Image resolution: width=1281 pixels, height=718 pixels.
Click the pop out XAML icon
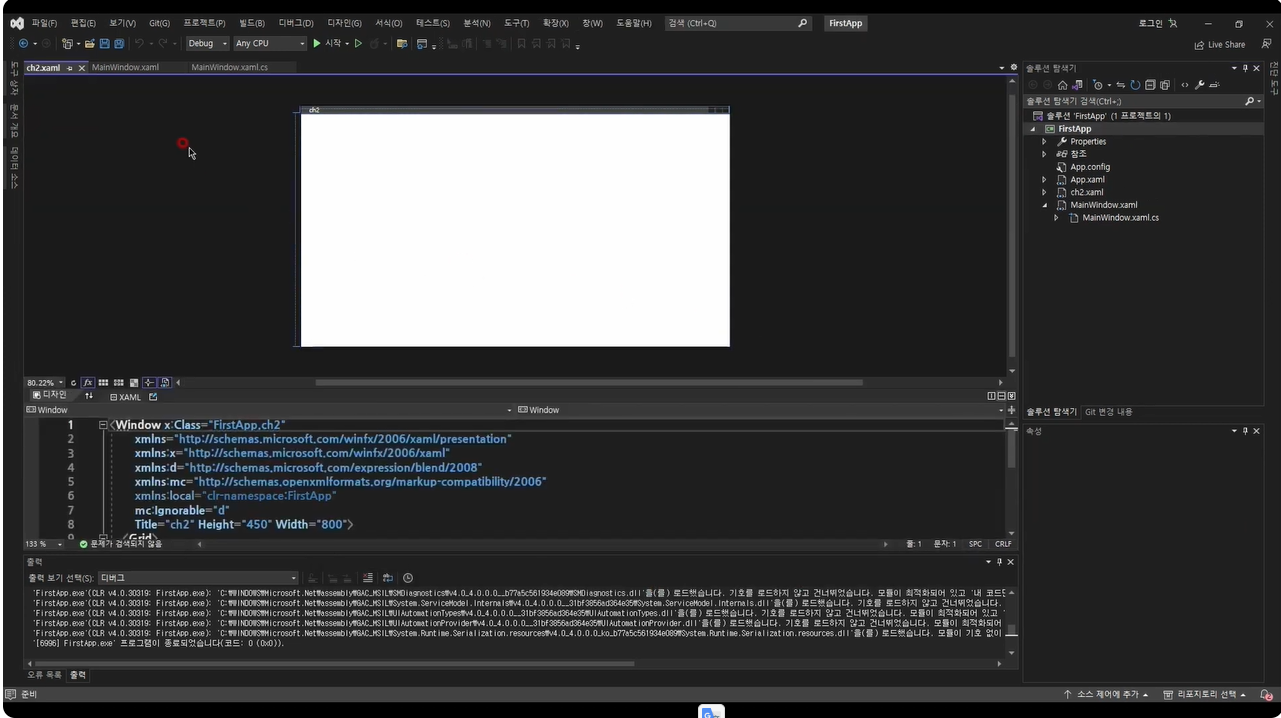point(153,397)
